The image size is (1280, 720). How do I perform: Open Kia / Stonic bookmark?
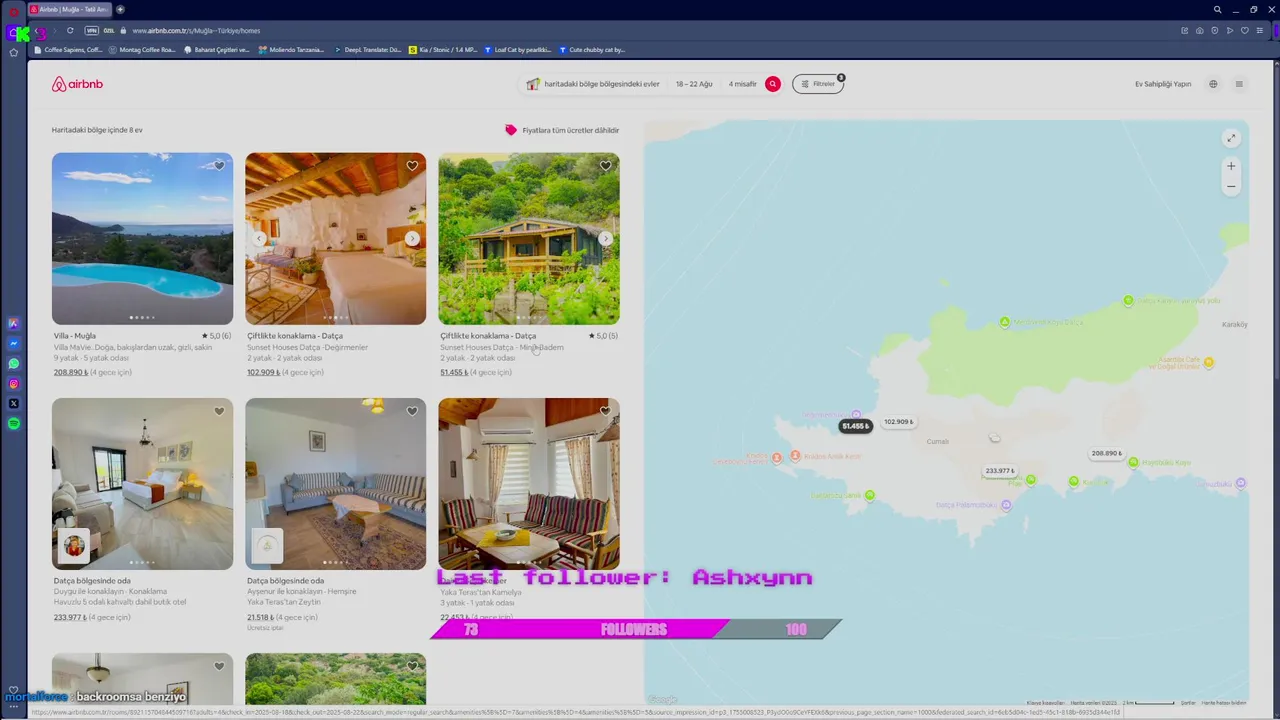click(x=443, y=49)
